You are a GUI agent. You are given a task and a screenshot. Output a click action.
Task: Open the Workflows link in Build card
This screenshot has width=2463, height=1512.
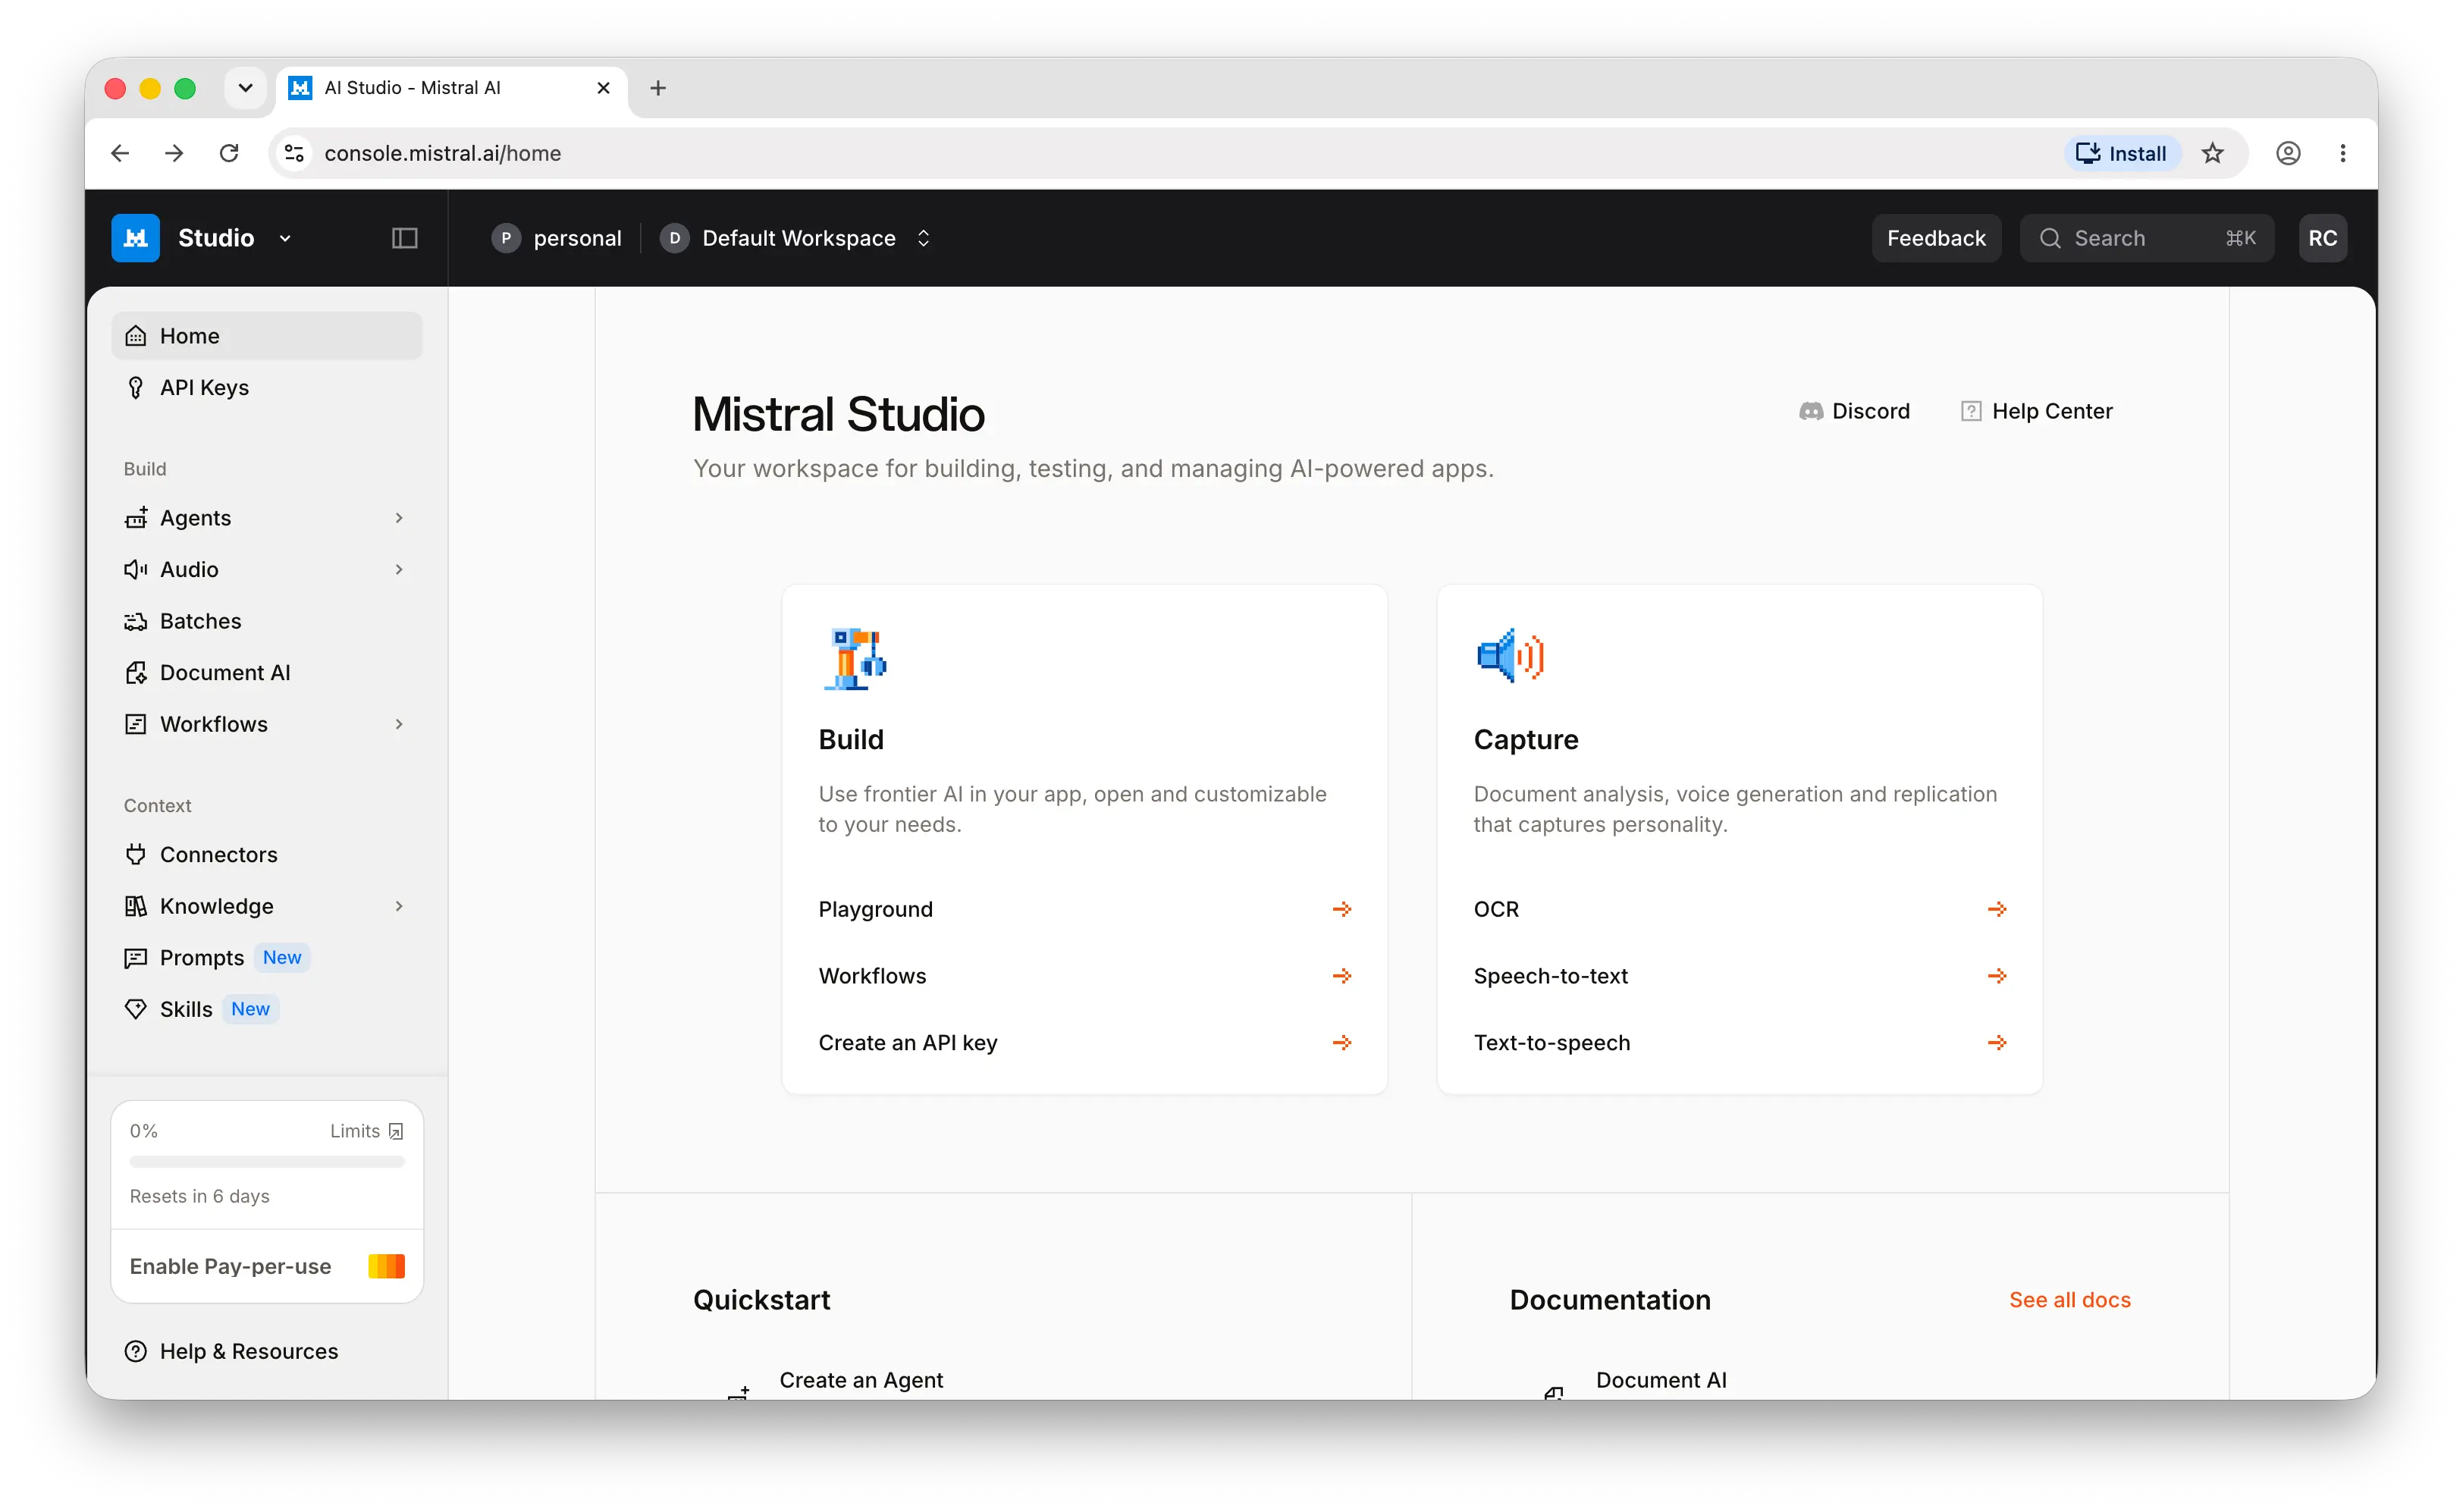click(x=1084, y=976)
